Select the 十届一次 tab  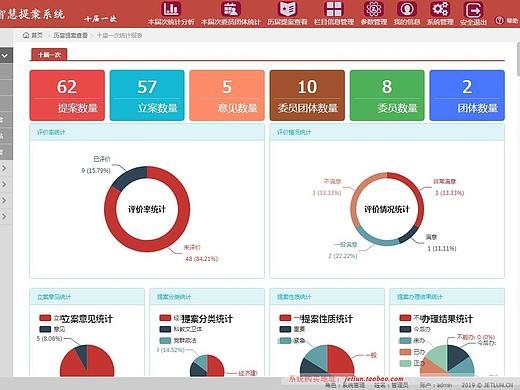click(49, 54)
